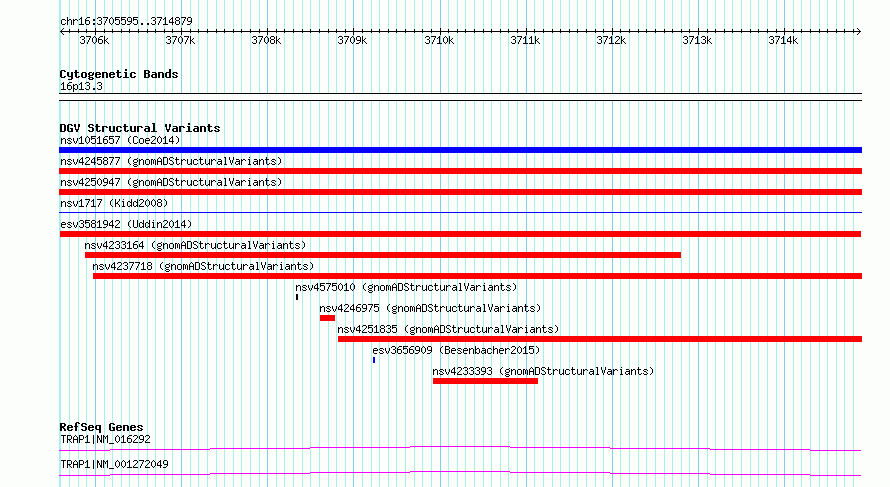Click the chr16:3705595..3714879 region label
This screenshot has height=487, width=890.
coord(126,22)
